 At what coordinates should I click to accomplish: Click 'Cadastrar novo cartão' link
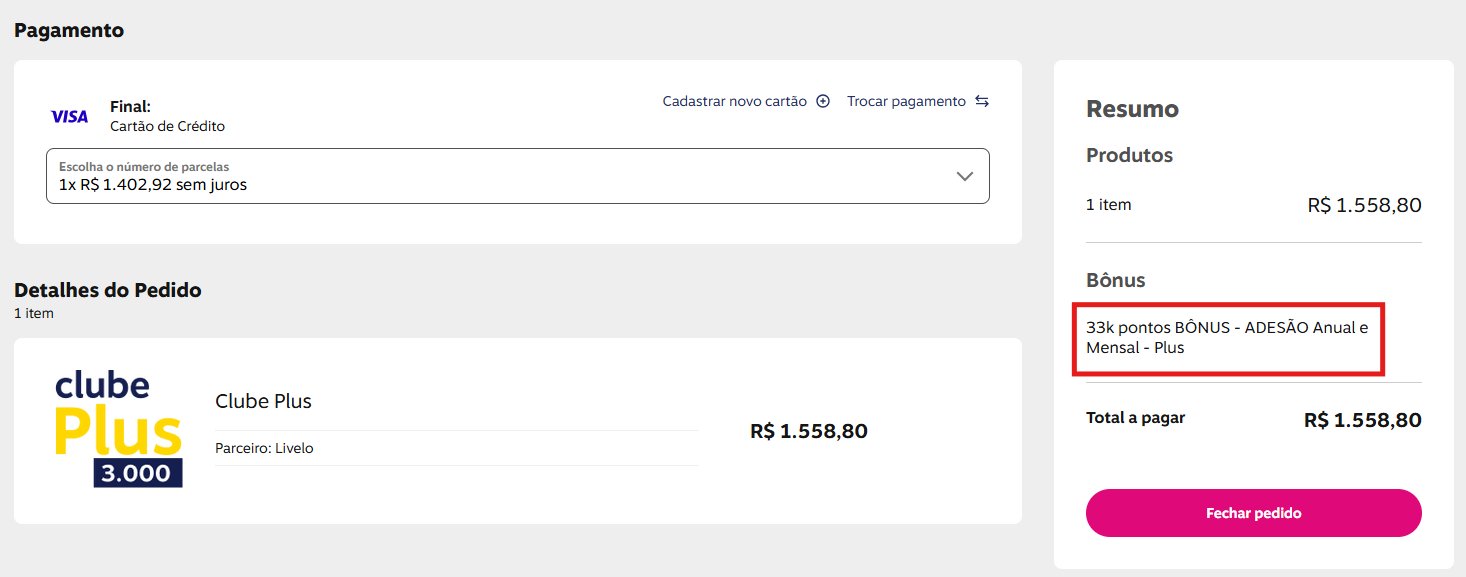pyautogui.click(x=734, y=101)
